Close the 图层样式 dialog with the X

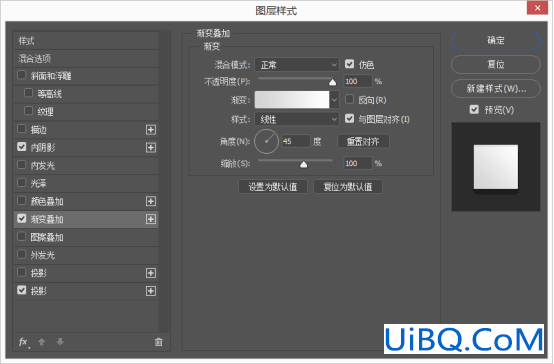point(537,8)
